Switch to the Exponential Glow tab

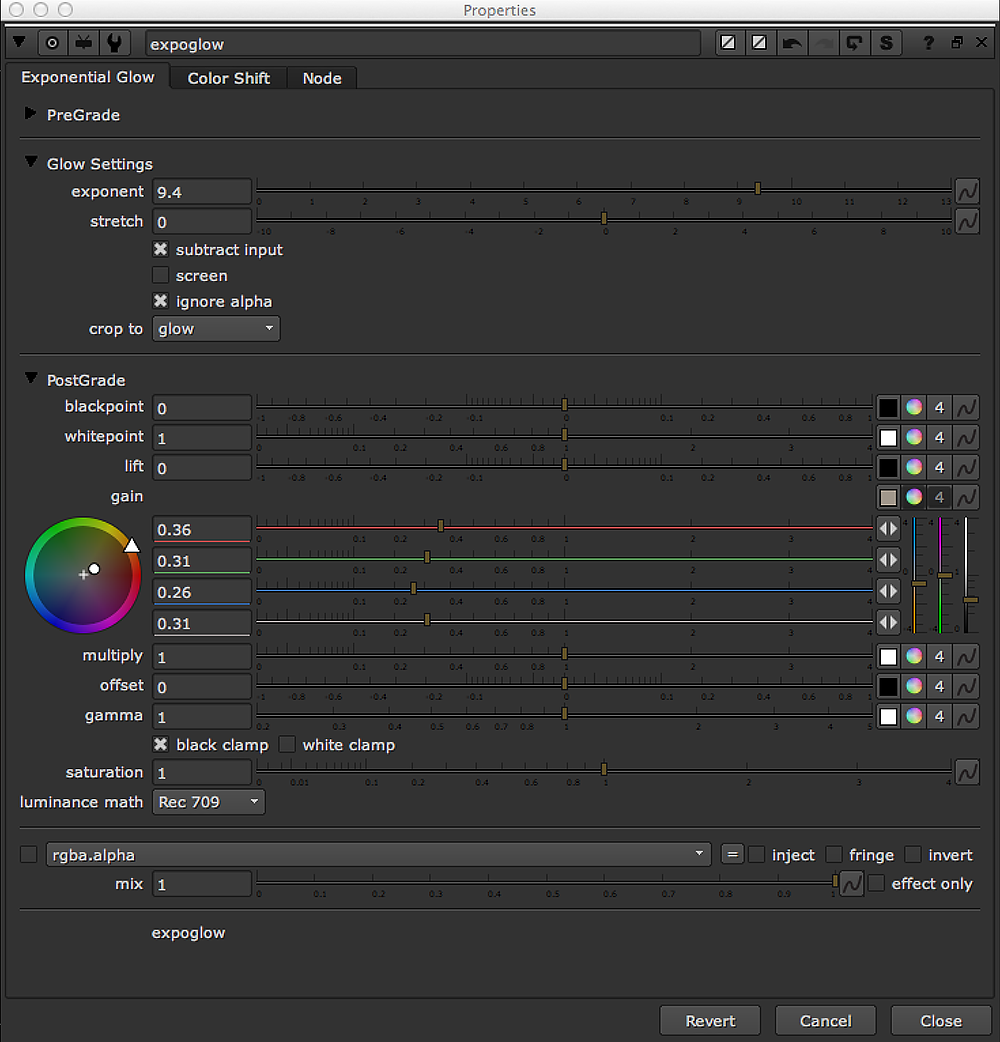click(x=88, y=77)
